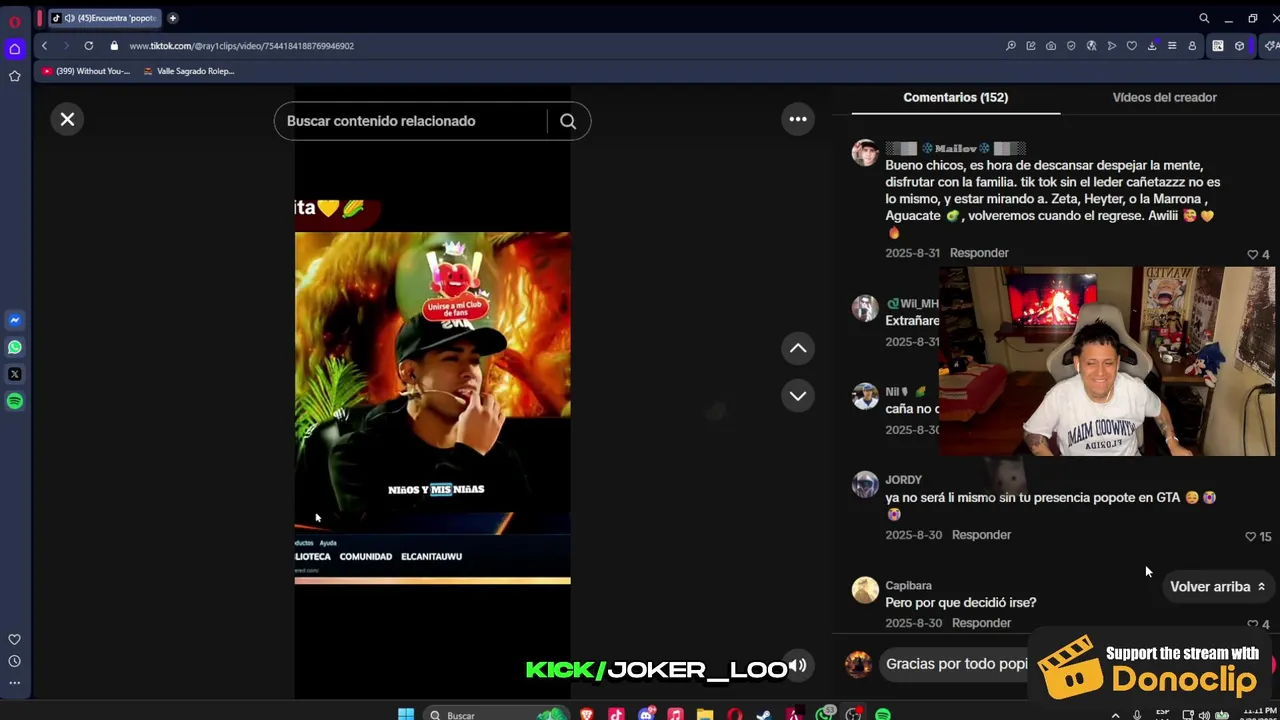Like Mailov's comment heart
This screenshot has height=720, width=1280.
click(1252, 255)
